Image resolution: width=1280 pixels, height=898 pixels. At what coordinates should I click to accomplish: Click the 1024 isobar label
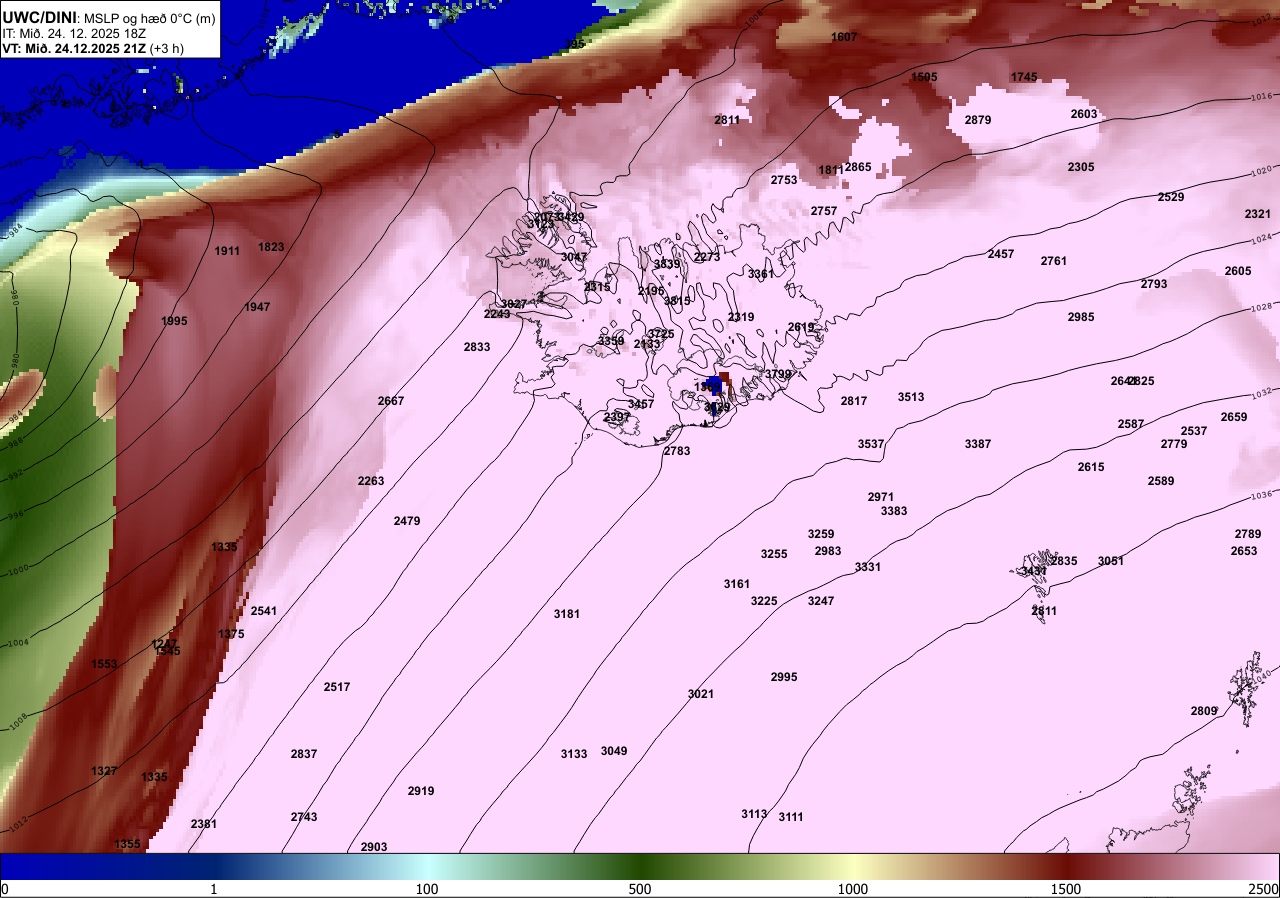[x=1264, y=239]
